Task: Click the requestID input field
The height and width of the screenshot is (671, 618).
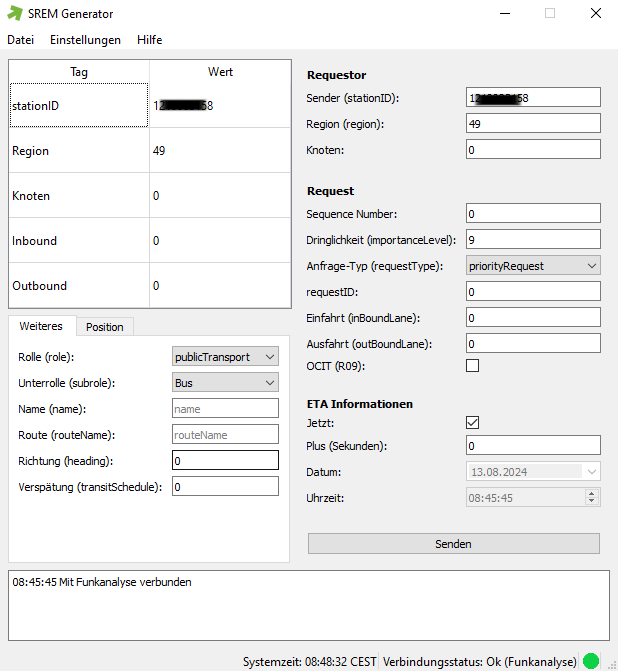Action: click(533, 292)
